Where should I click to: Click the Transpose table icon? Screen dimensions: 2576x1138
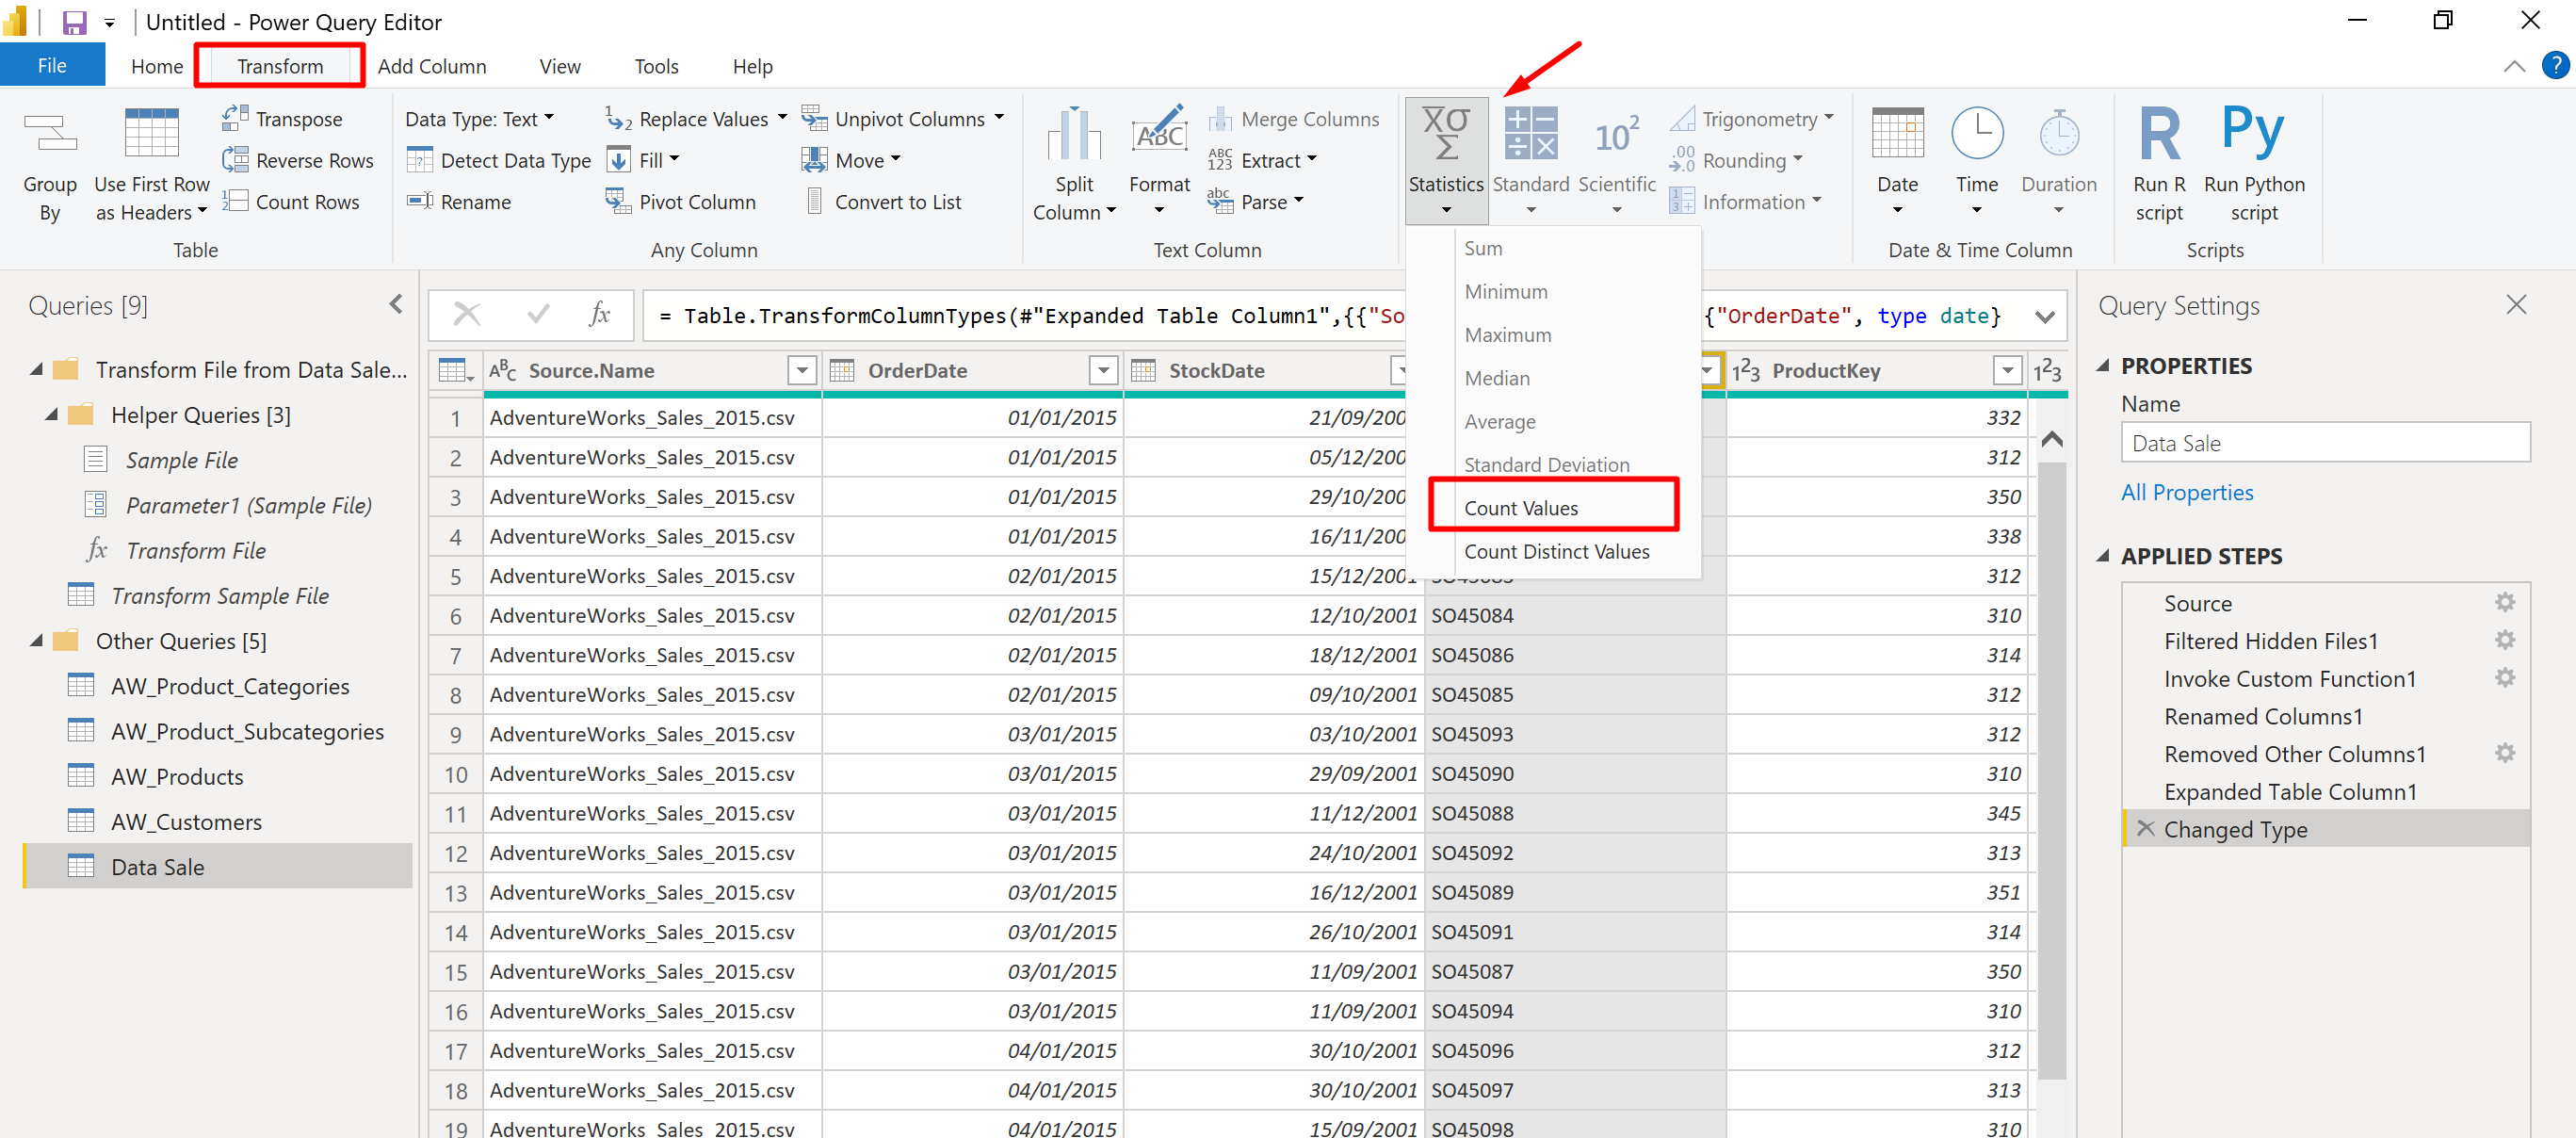click(235, 118)
